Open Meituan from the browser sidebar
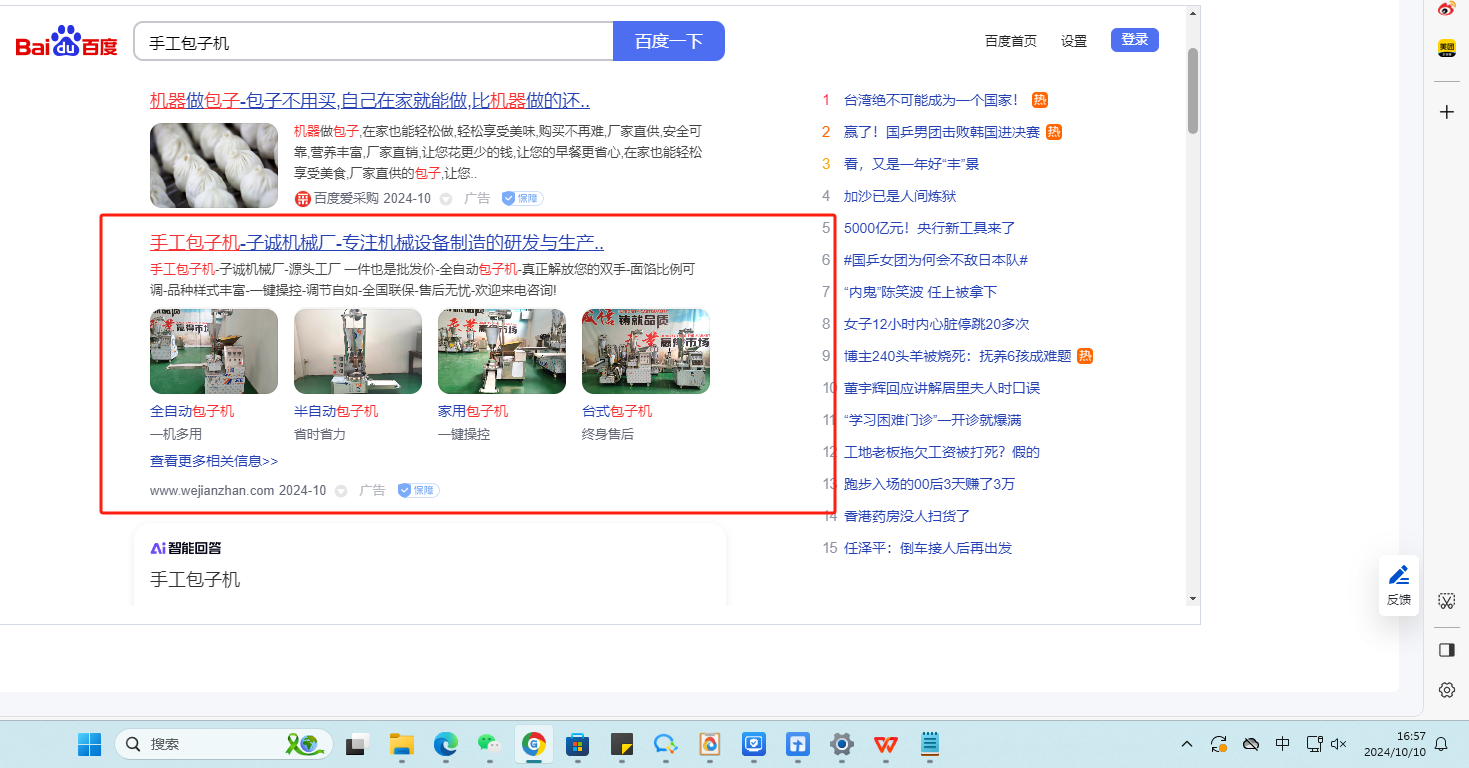The image size is (1469, 768). pyautogui.click(x=1446, y=48)
